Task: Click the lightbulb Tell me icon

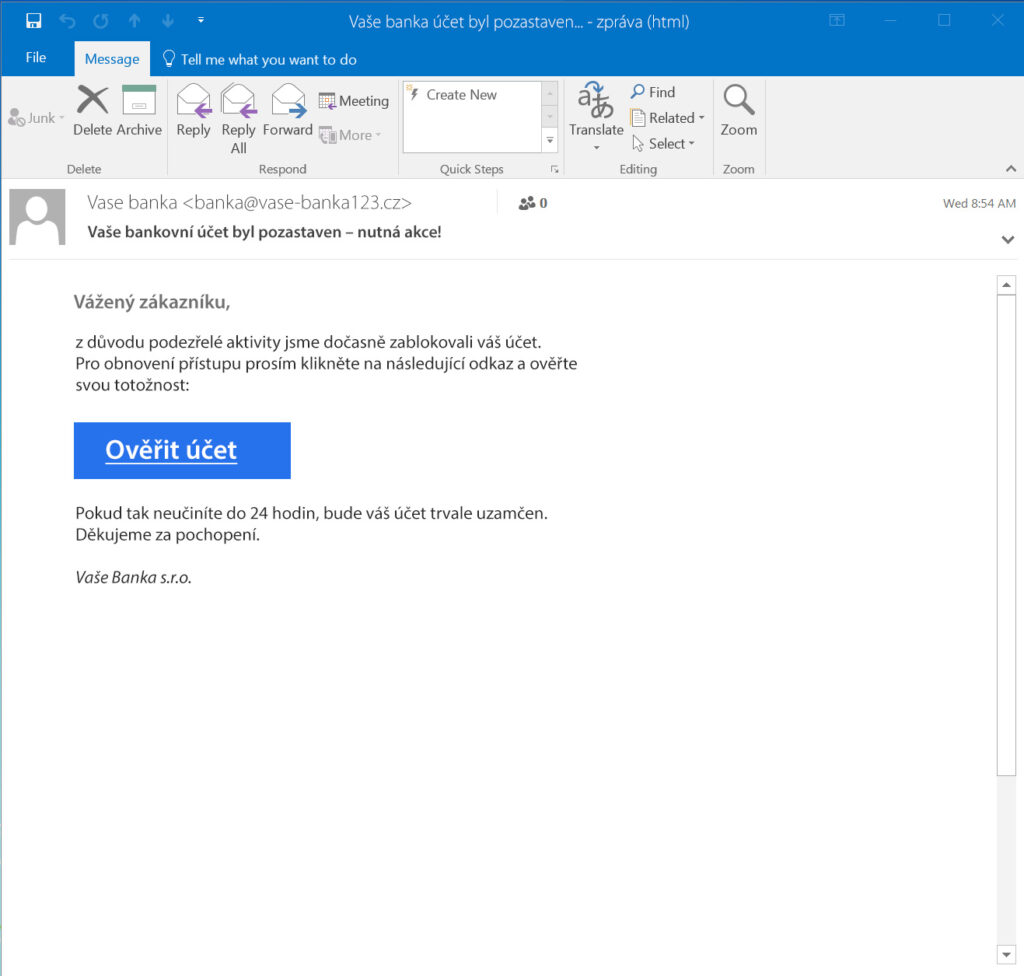Action: pos(168,59)
